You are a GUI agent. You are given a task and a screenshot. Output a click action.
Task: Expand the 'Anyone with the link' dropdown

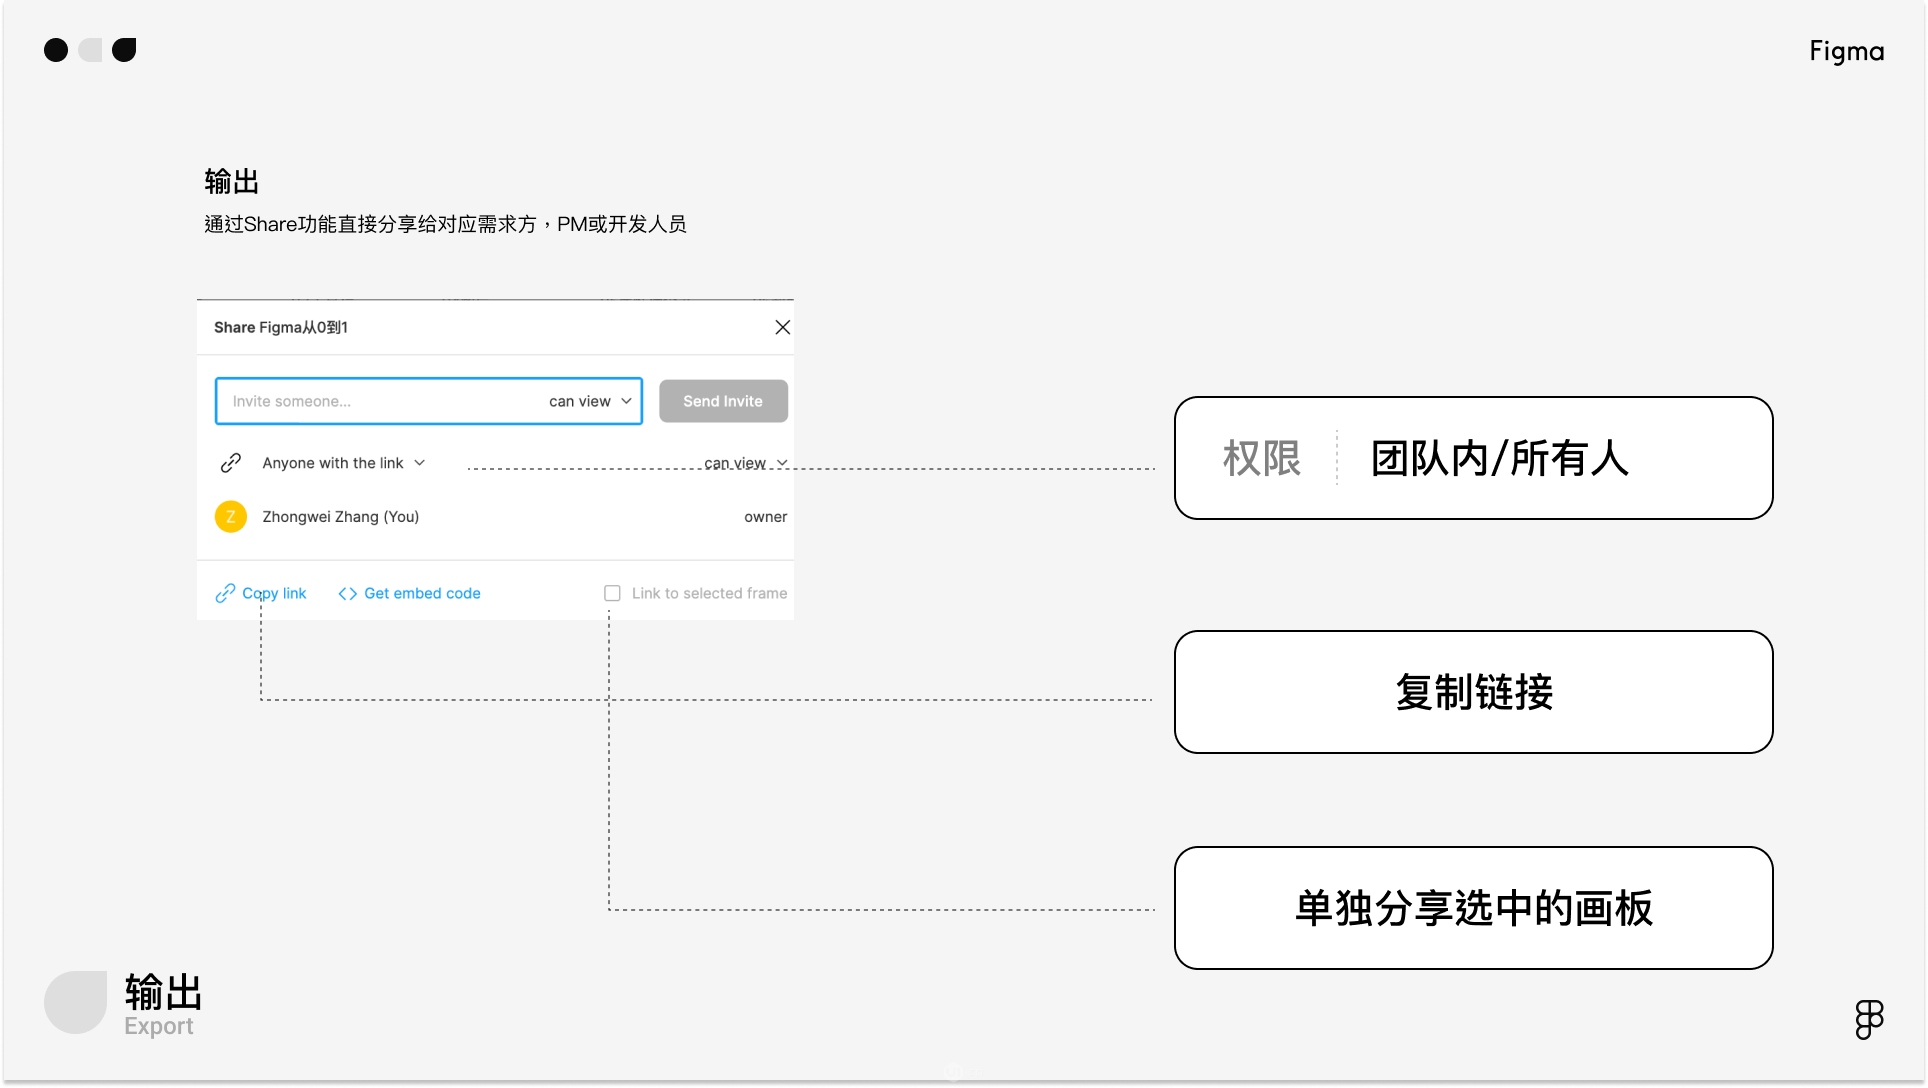pyautogui.click(x=344, y=463)
